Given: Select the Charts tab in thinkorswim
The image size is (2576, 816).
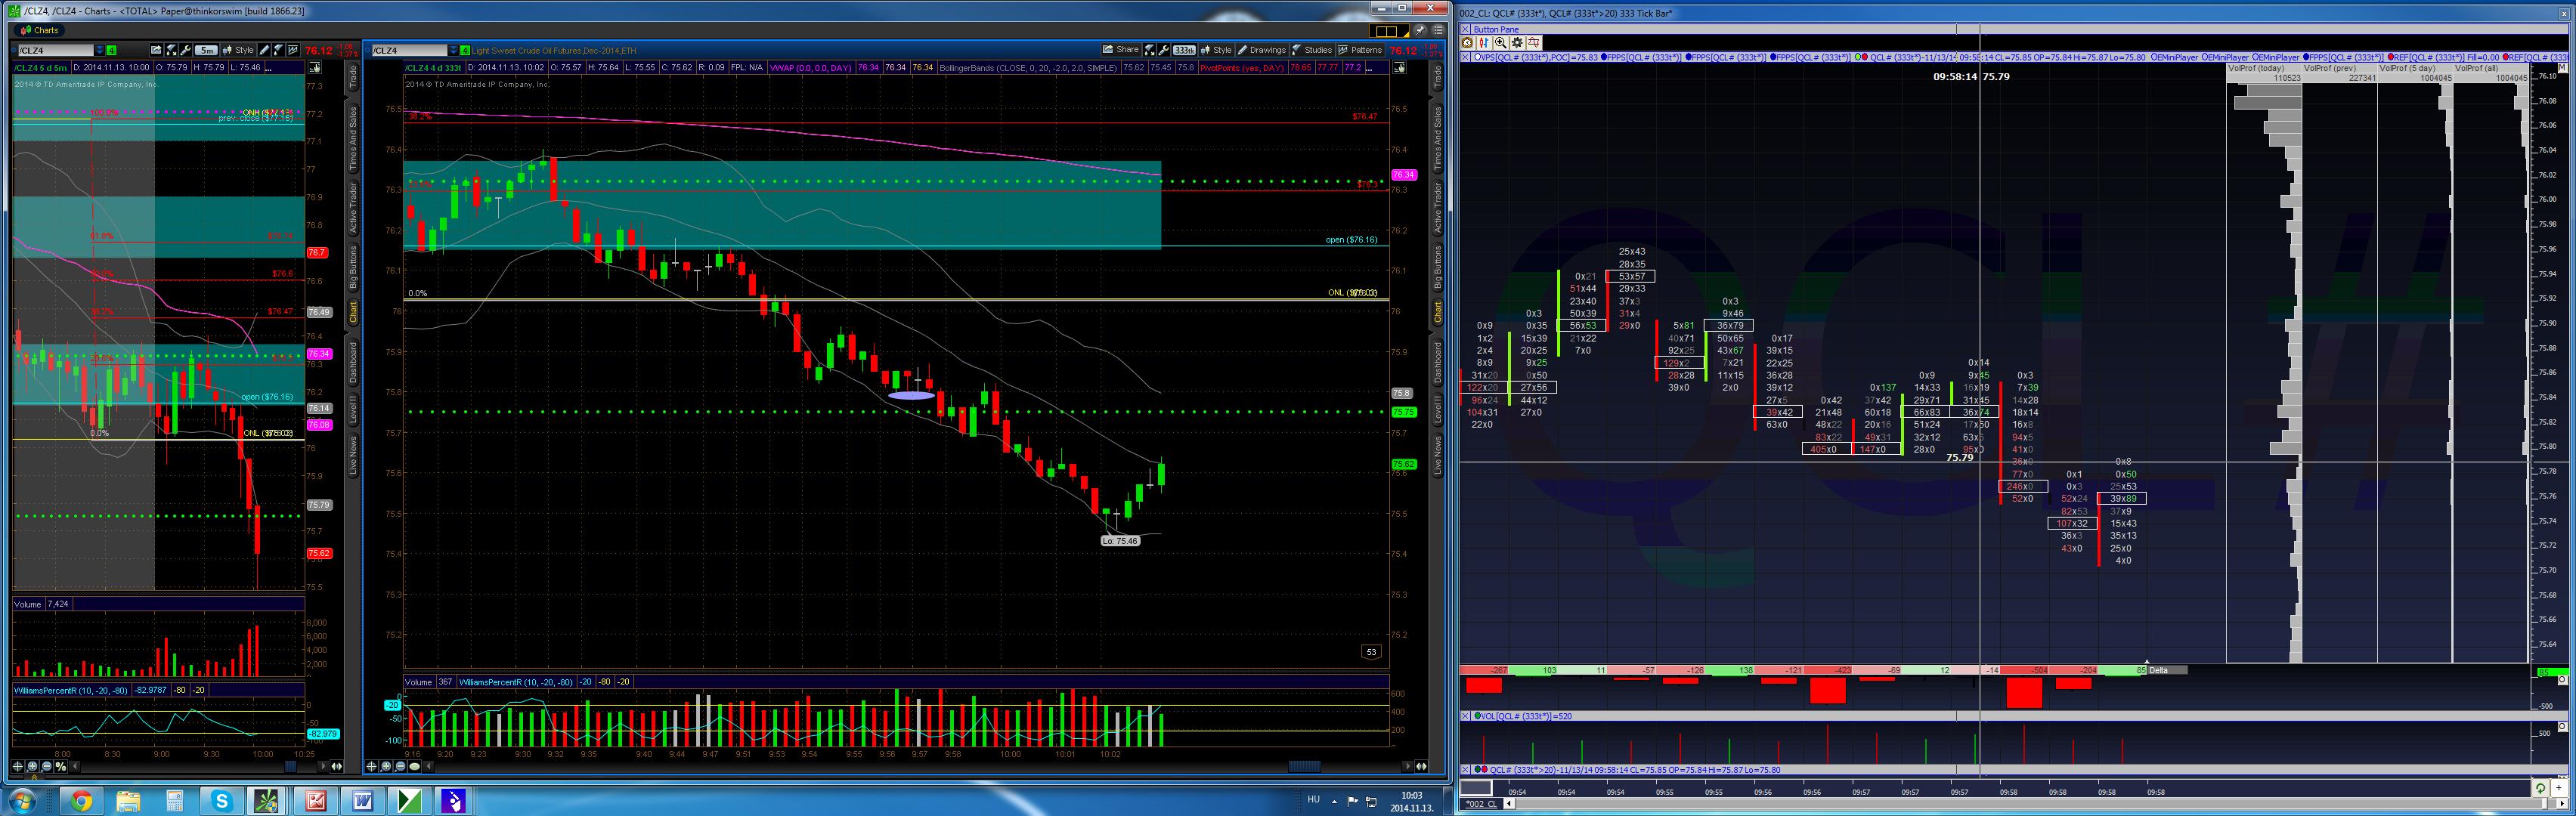Looking at the screenshot, I should pos(41,30).
